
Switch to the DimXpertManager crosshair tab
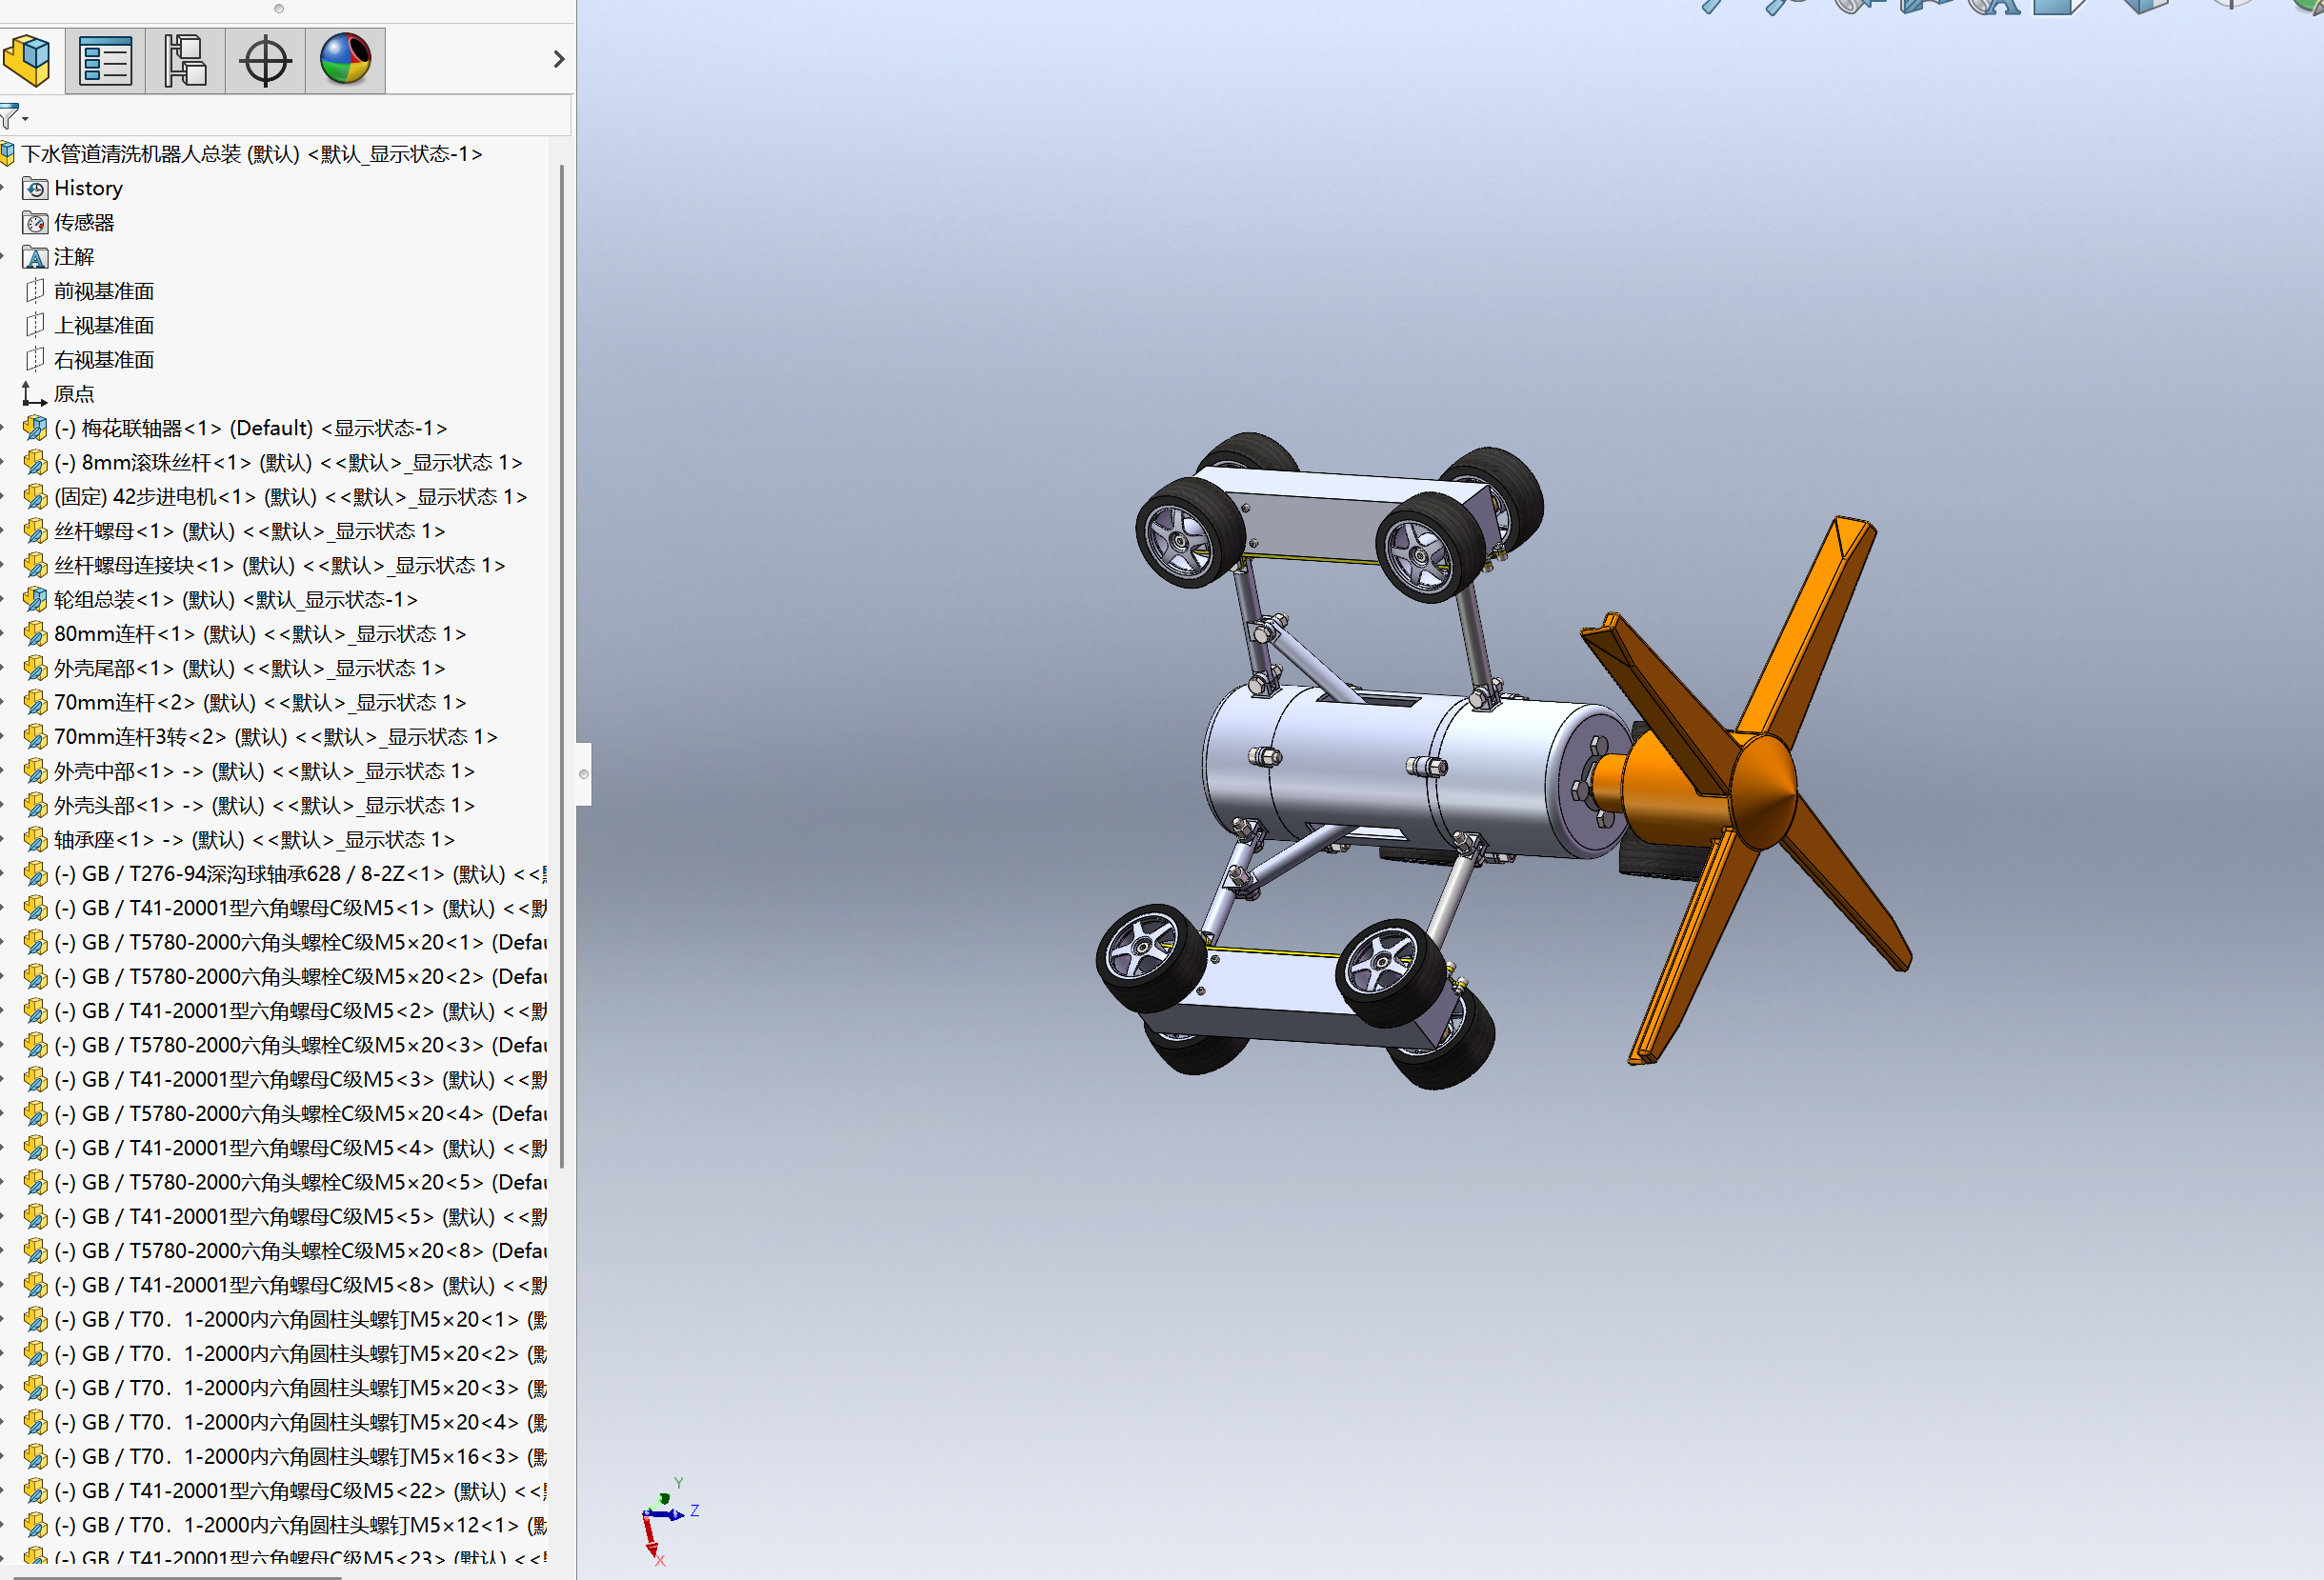[x=265, y=60]
